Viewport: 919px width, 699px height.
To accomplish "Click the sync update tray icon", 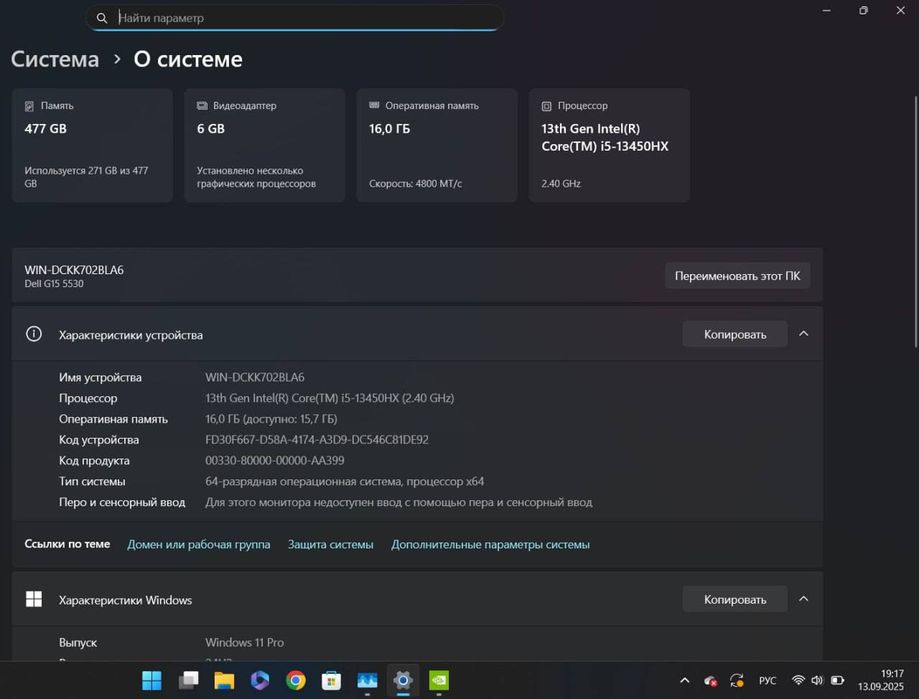I will [x=737, y=680].
